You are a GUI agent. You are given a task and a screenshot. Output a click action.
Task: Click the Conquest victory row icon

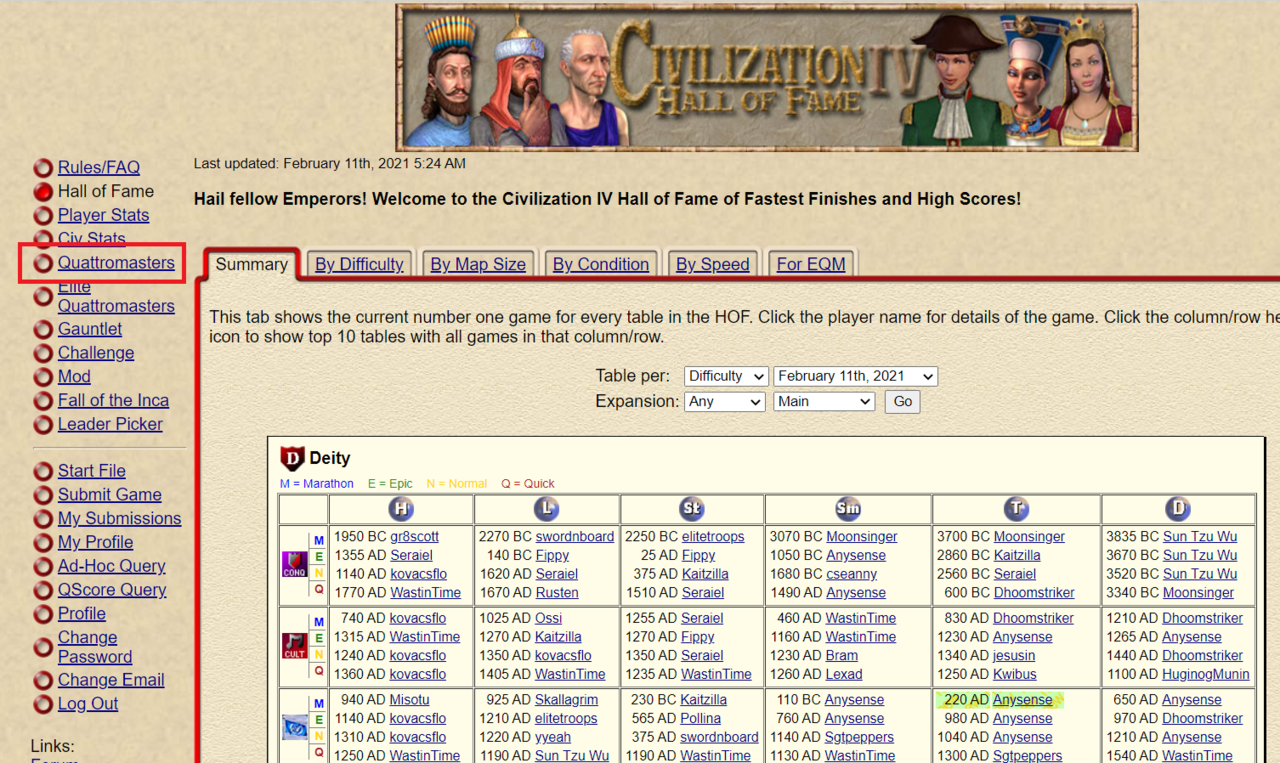click(x=294, y=564)
